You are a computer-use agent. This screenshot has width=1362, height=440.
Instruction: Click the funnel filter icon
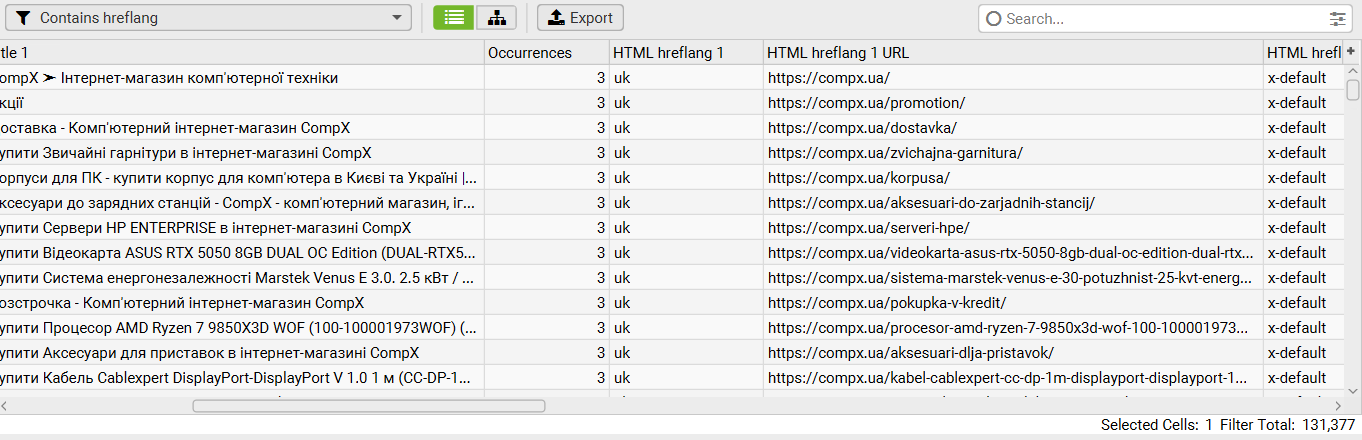[24, 18]
